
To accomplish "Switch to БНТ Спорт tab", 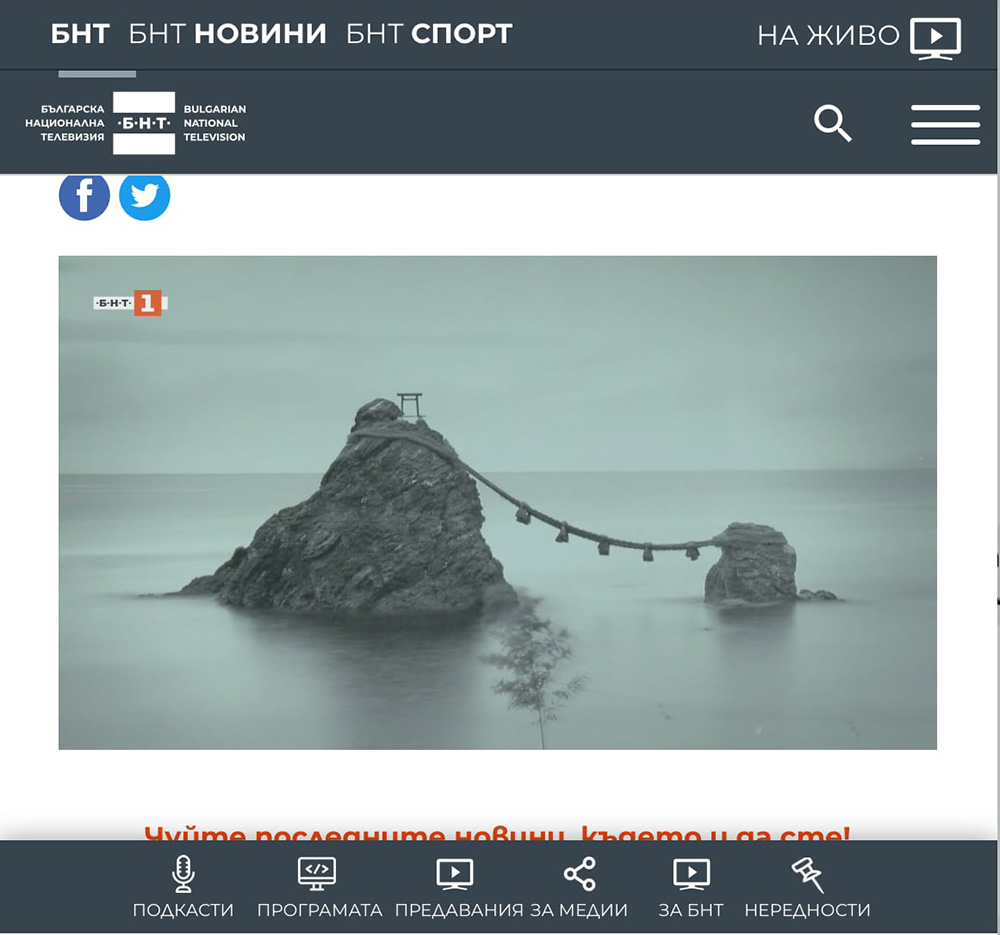I will pos(429,34).
